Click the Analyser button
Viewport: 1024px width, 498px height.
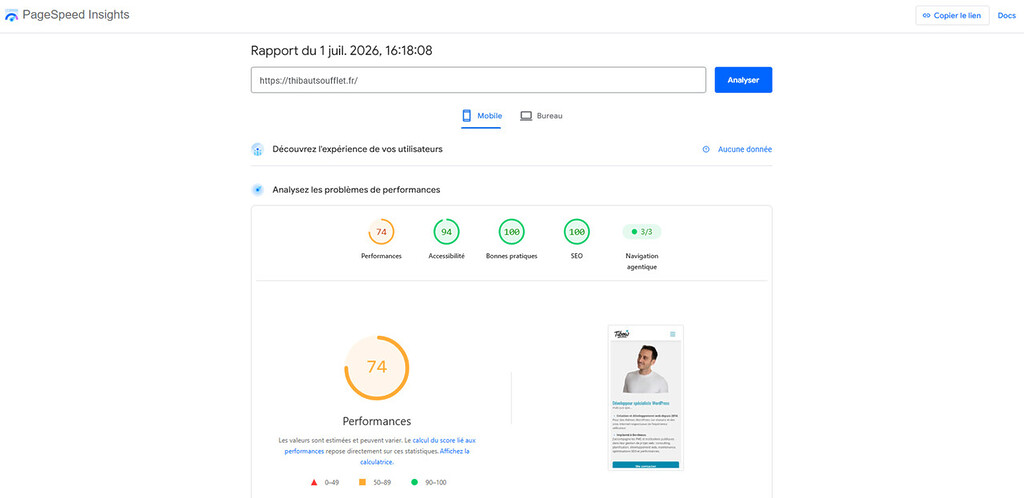click(x=743, y=80)
